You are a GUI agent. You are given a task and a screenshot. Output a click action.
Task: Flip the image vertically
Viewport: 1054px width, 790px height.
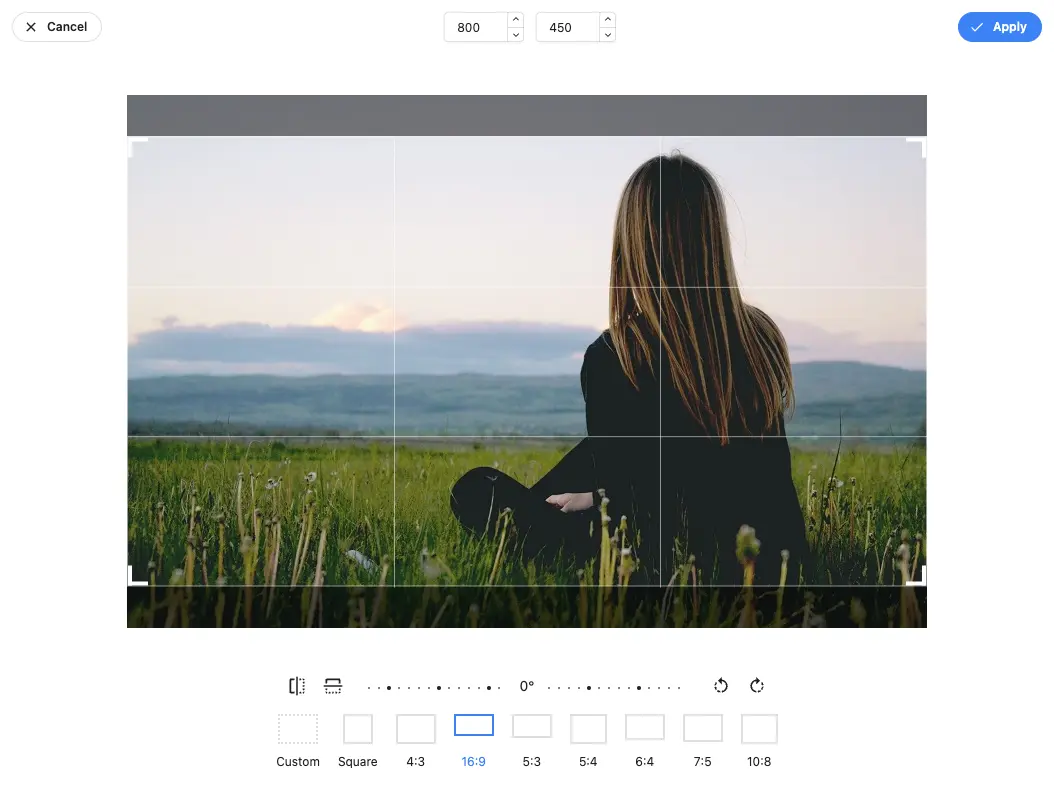pyautogui.click(x=333, y=686)
